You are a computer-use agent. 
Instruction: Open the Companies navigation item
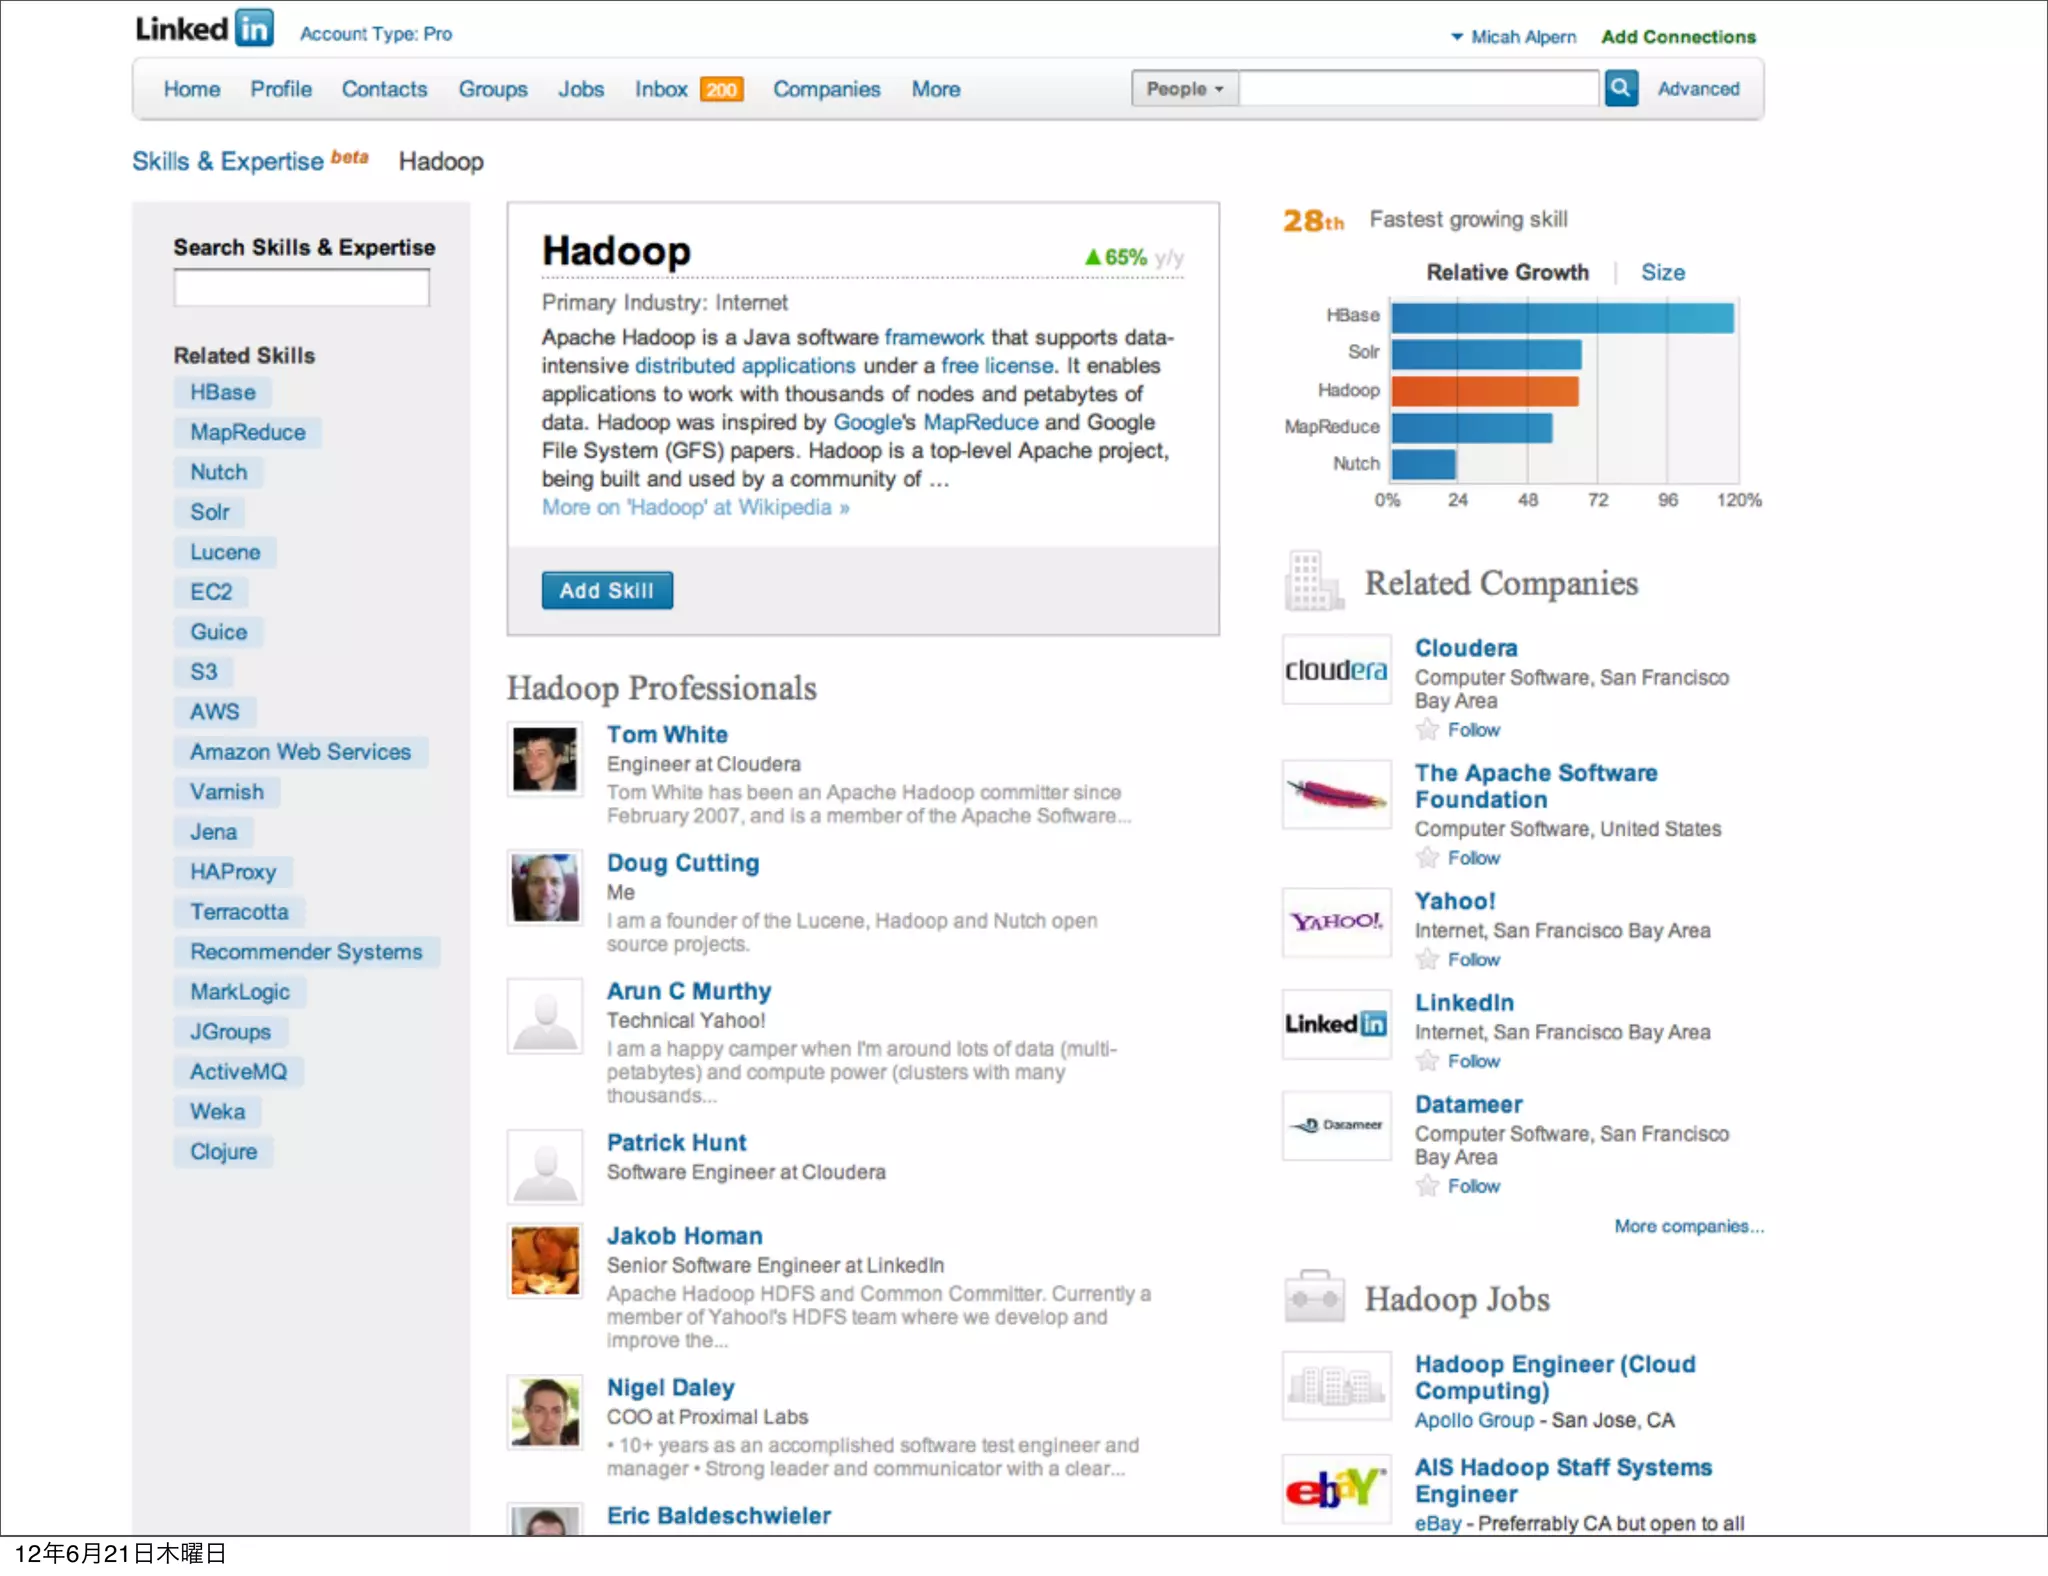[x=826, y=89]
